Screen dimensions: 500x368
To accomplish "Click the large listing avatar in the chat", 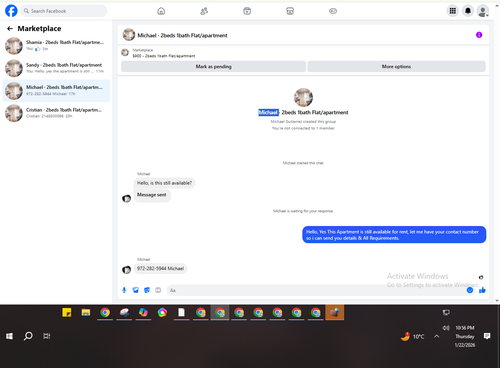I will tap(303, 97).
